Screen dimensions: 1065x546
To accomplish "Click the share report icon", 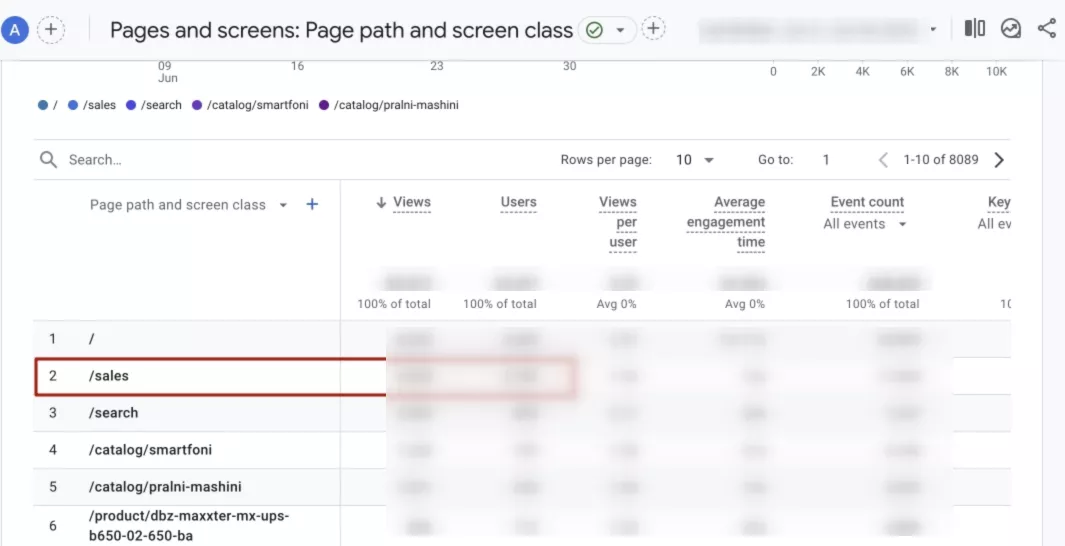I will pos(1047,29).
